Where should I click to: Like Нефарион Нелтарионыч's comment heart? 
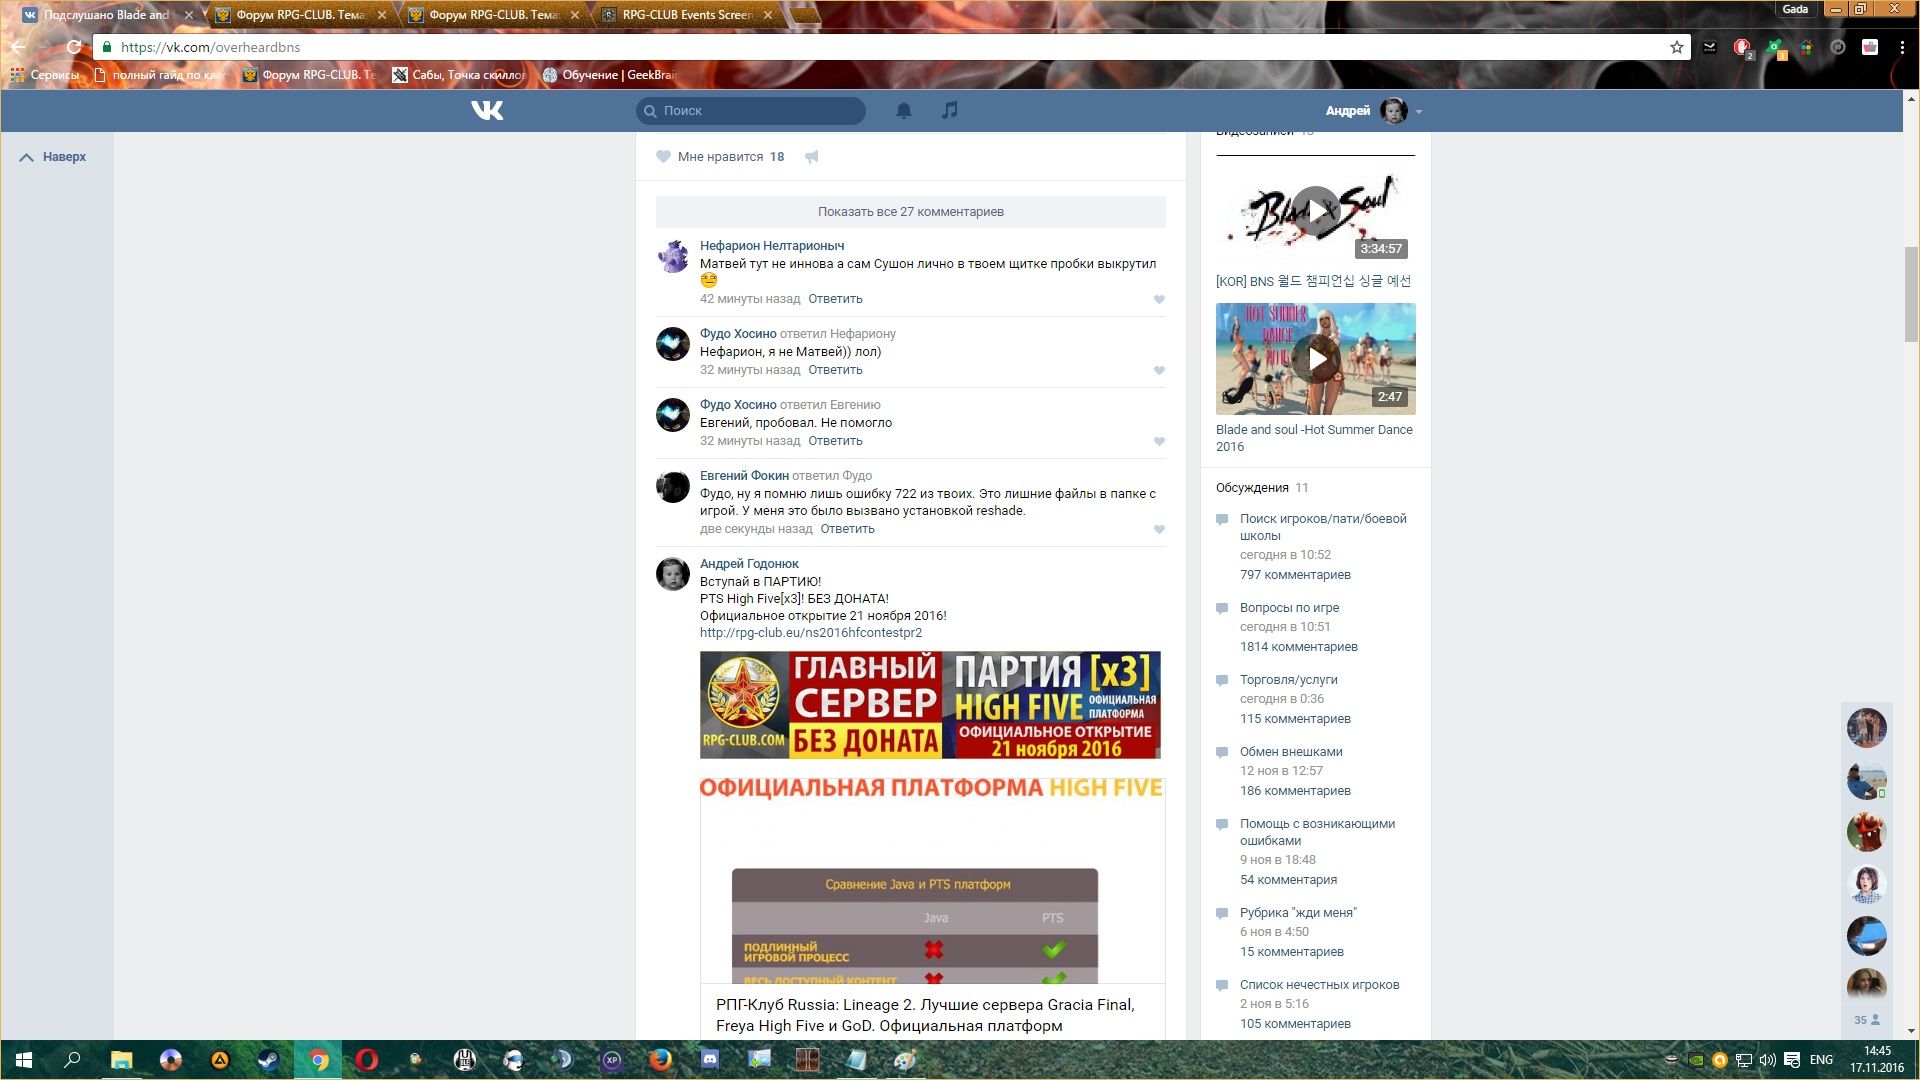[1159, 299]
